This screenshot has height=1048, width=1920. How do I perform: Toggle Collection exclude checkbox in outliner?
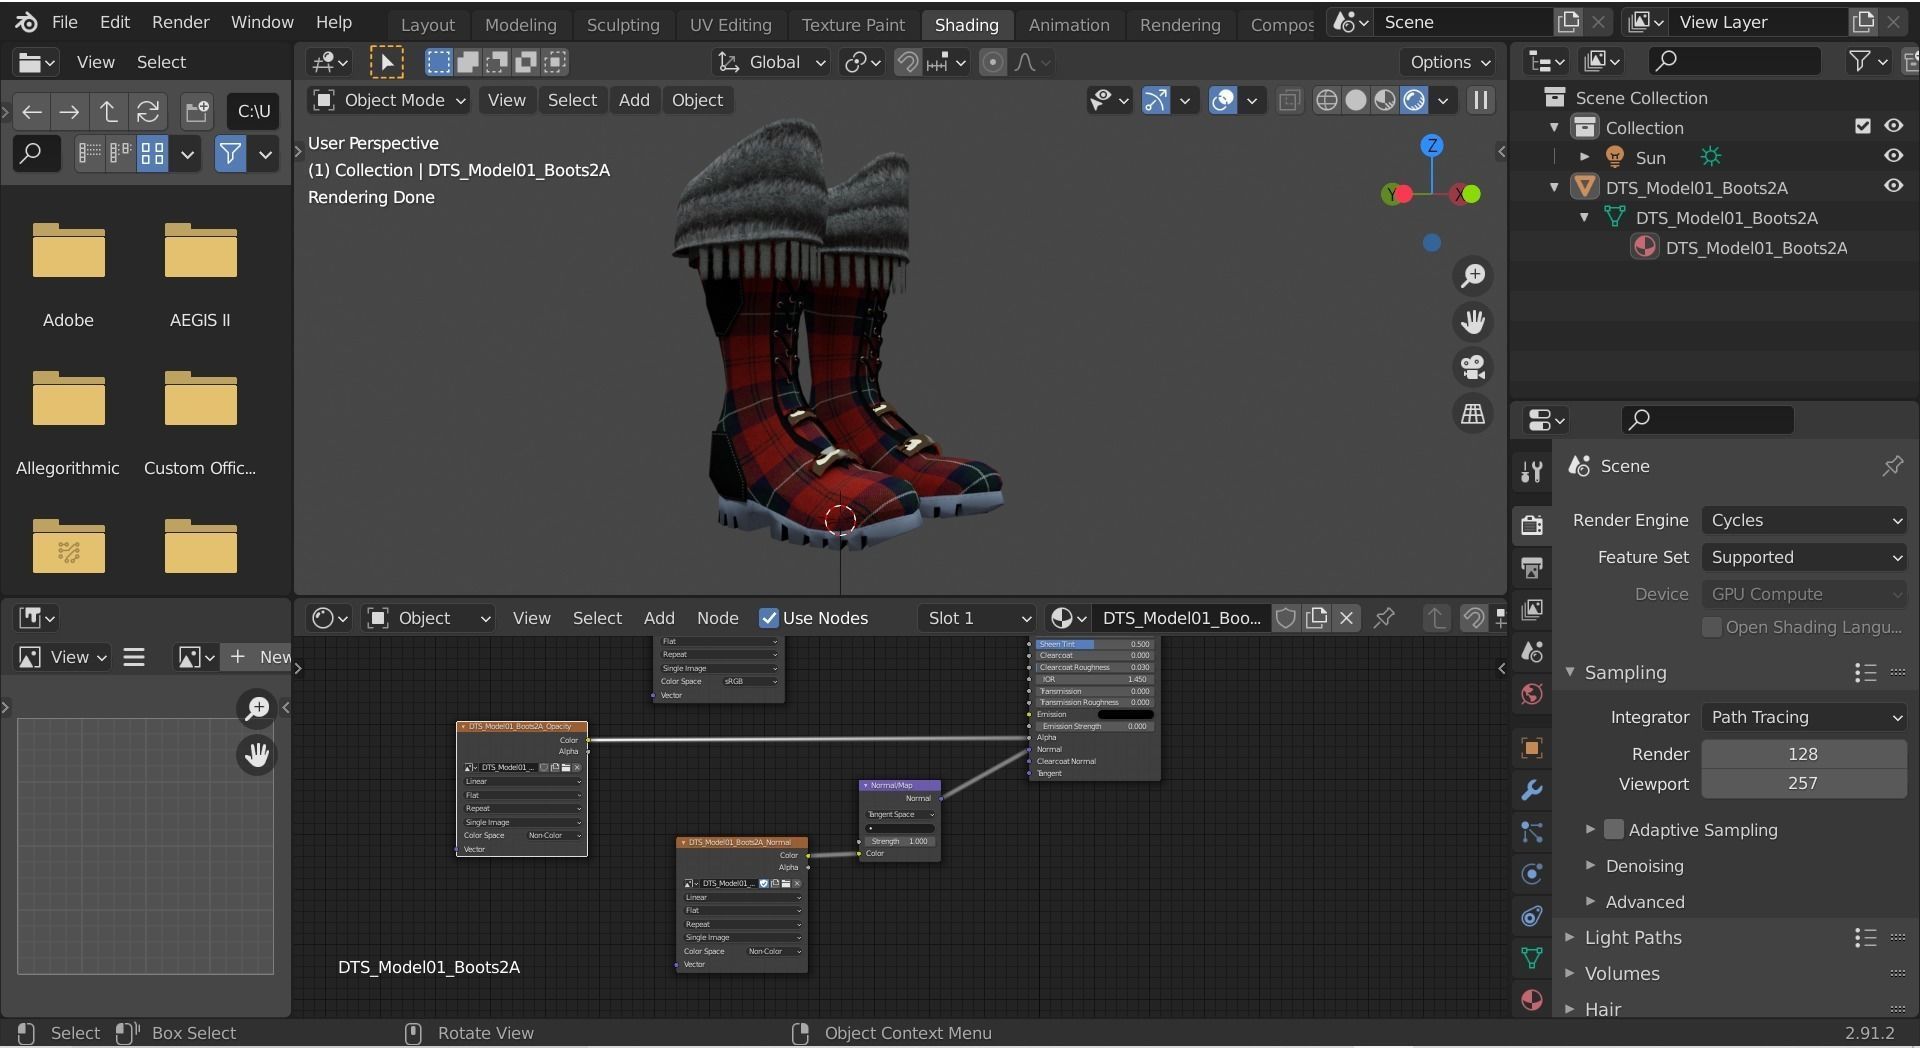pyautogui.click(x=1862, y=126)
